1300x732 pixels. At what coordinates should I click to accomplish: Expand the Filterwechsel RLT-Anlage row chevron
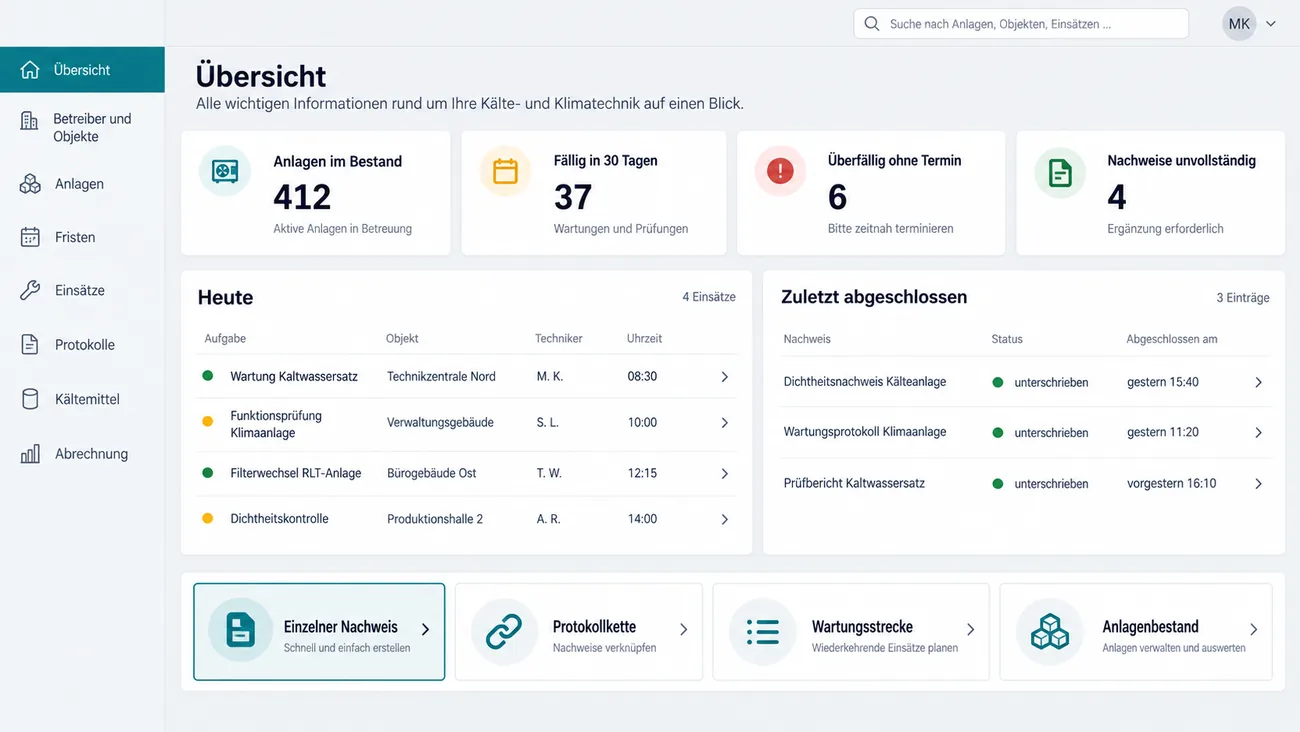(725, 473)
